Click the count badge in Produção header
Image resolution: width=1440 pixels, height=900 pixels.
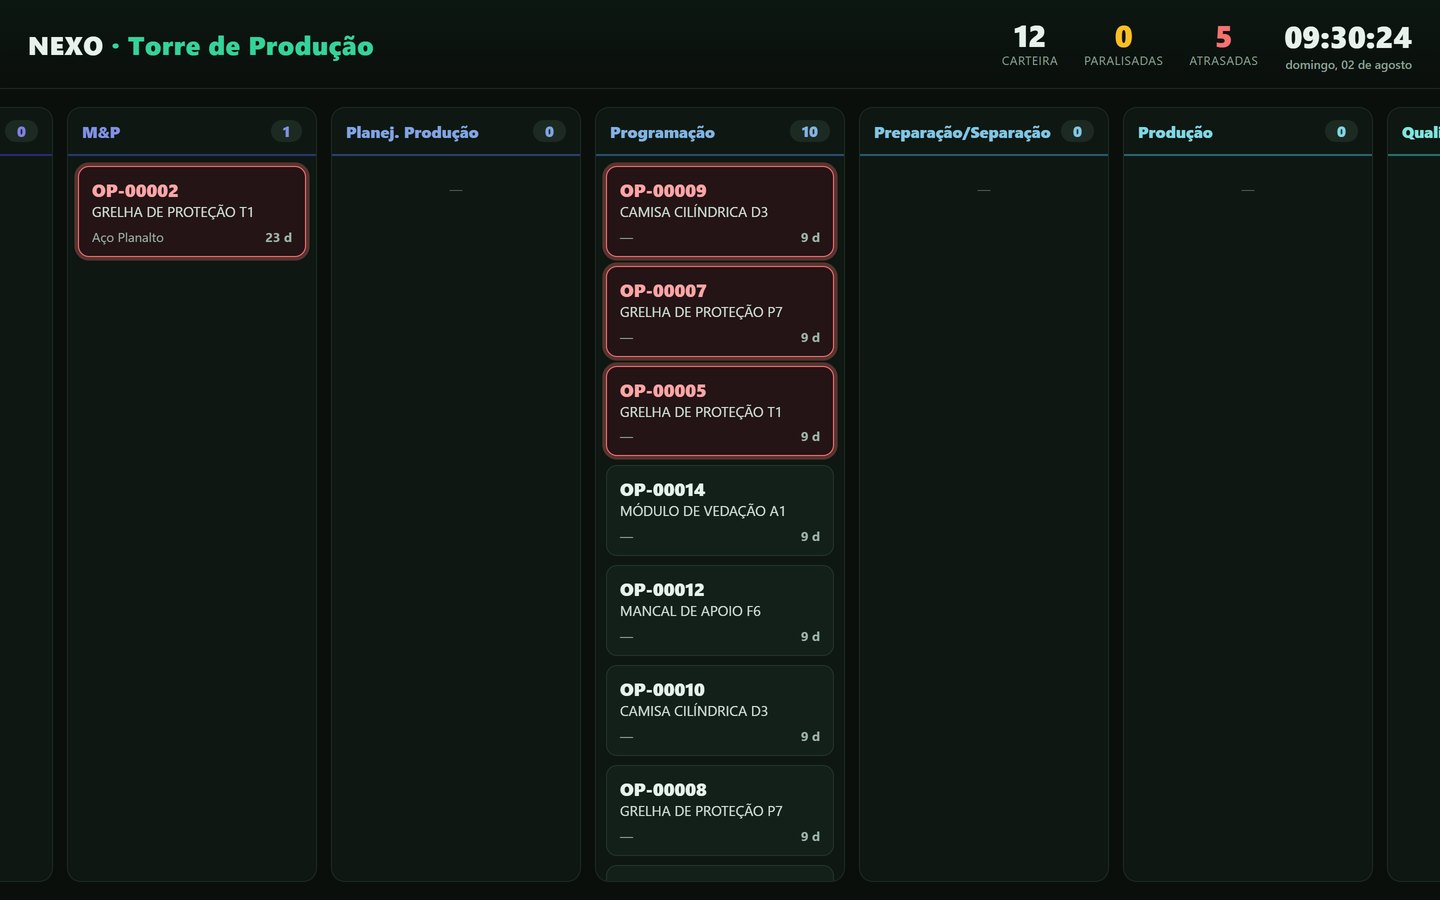tap(1341, 132)
